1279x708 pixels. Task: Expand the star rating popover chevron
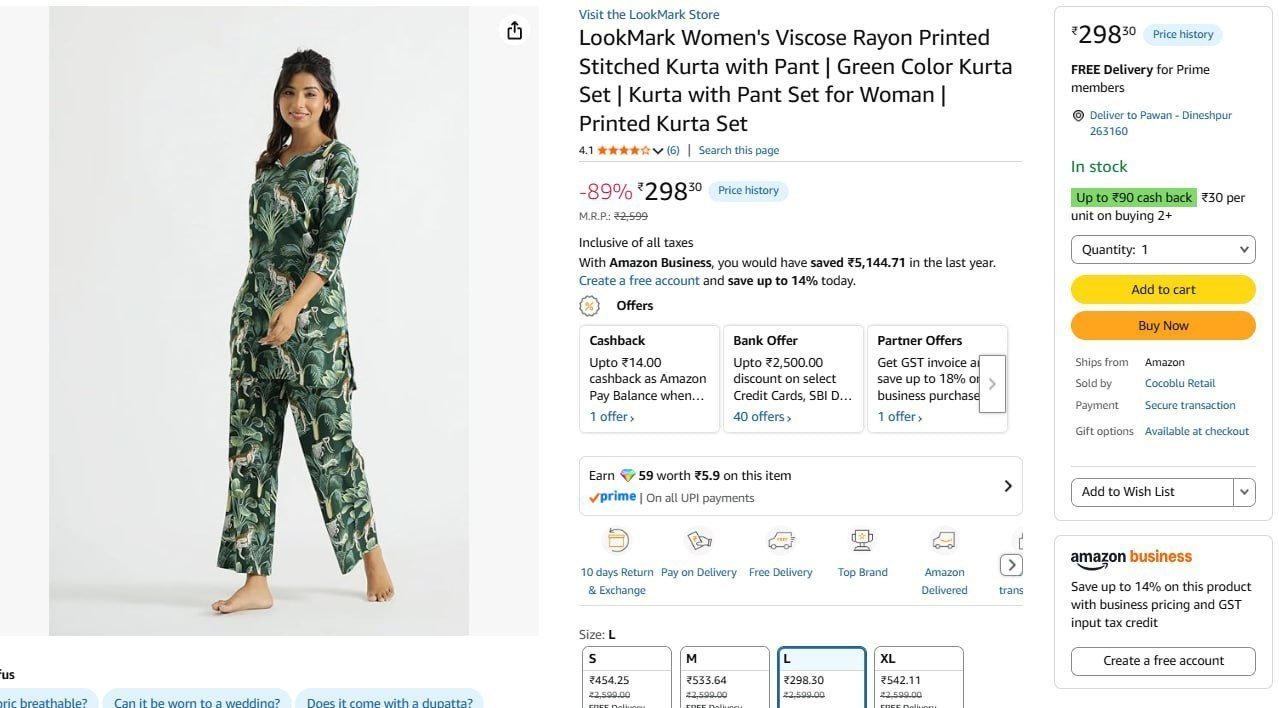click(658, 151)
